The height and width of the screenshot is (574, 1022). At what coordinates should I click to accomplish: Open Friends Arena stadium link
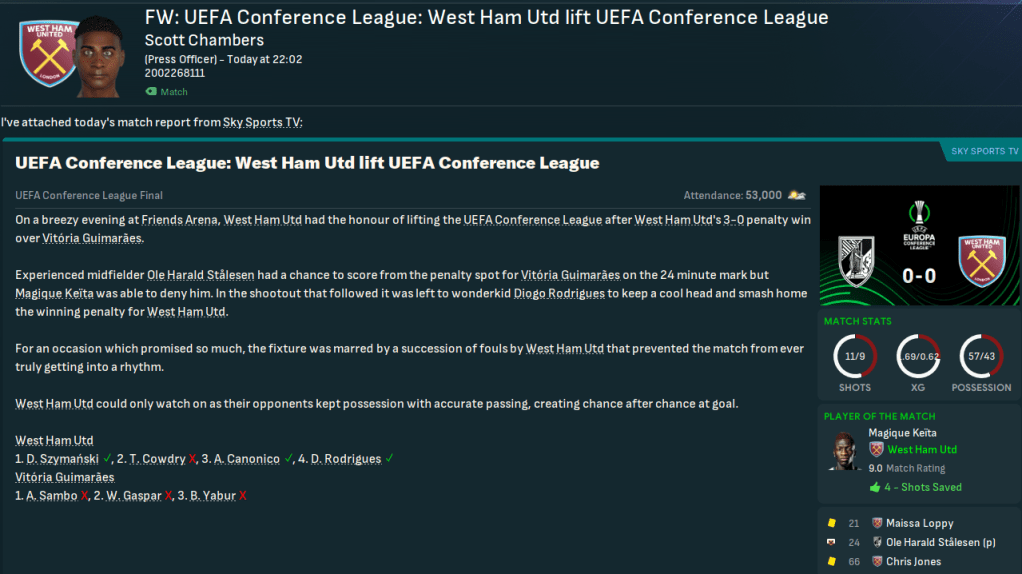[x=179, y=219]
